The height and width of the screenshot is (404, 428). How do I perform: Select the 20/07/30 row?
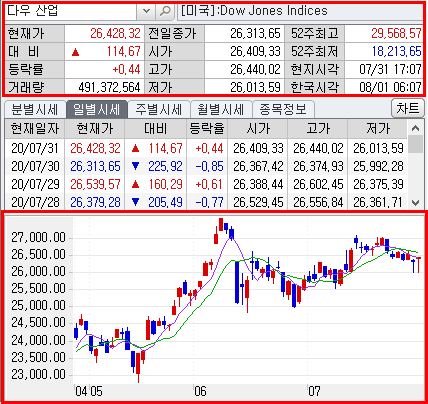pos(206,166)
